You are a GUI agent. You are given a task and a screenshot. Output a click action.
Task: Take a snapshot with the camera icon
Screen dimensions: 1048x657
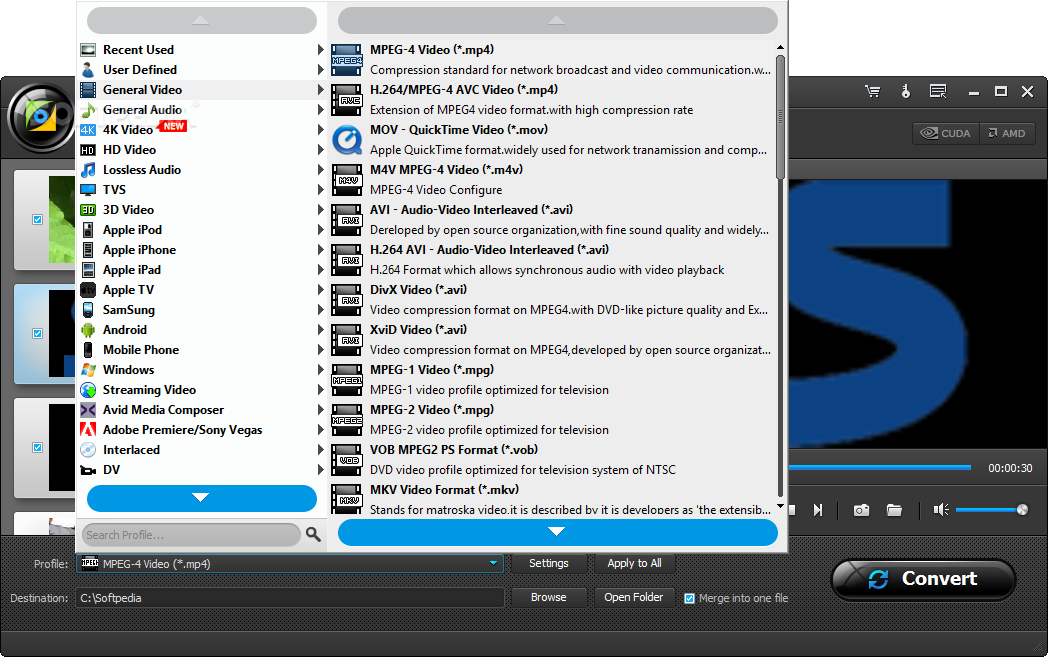pos(862,511)
